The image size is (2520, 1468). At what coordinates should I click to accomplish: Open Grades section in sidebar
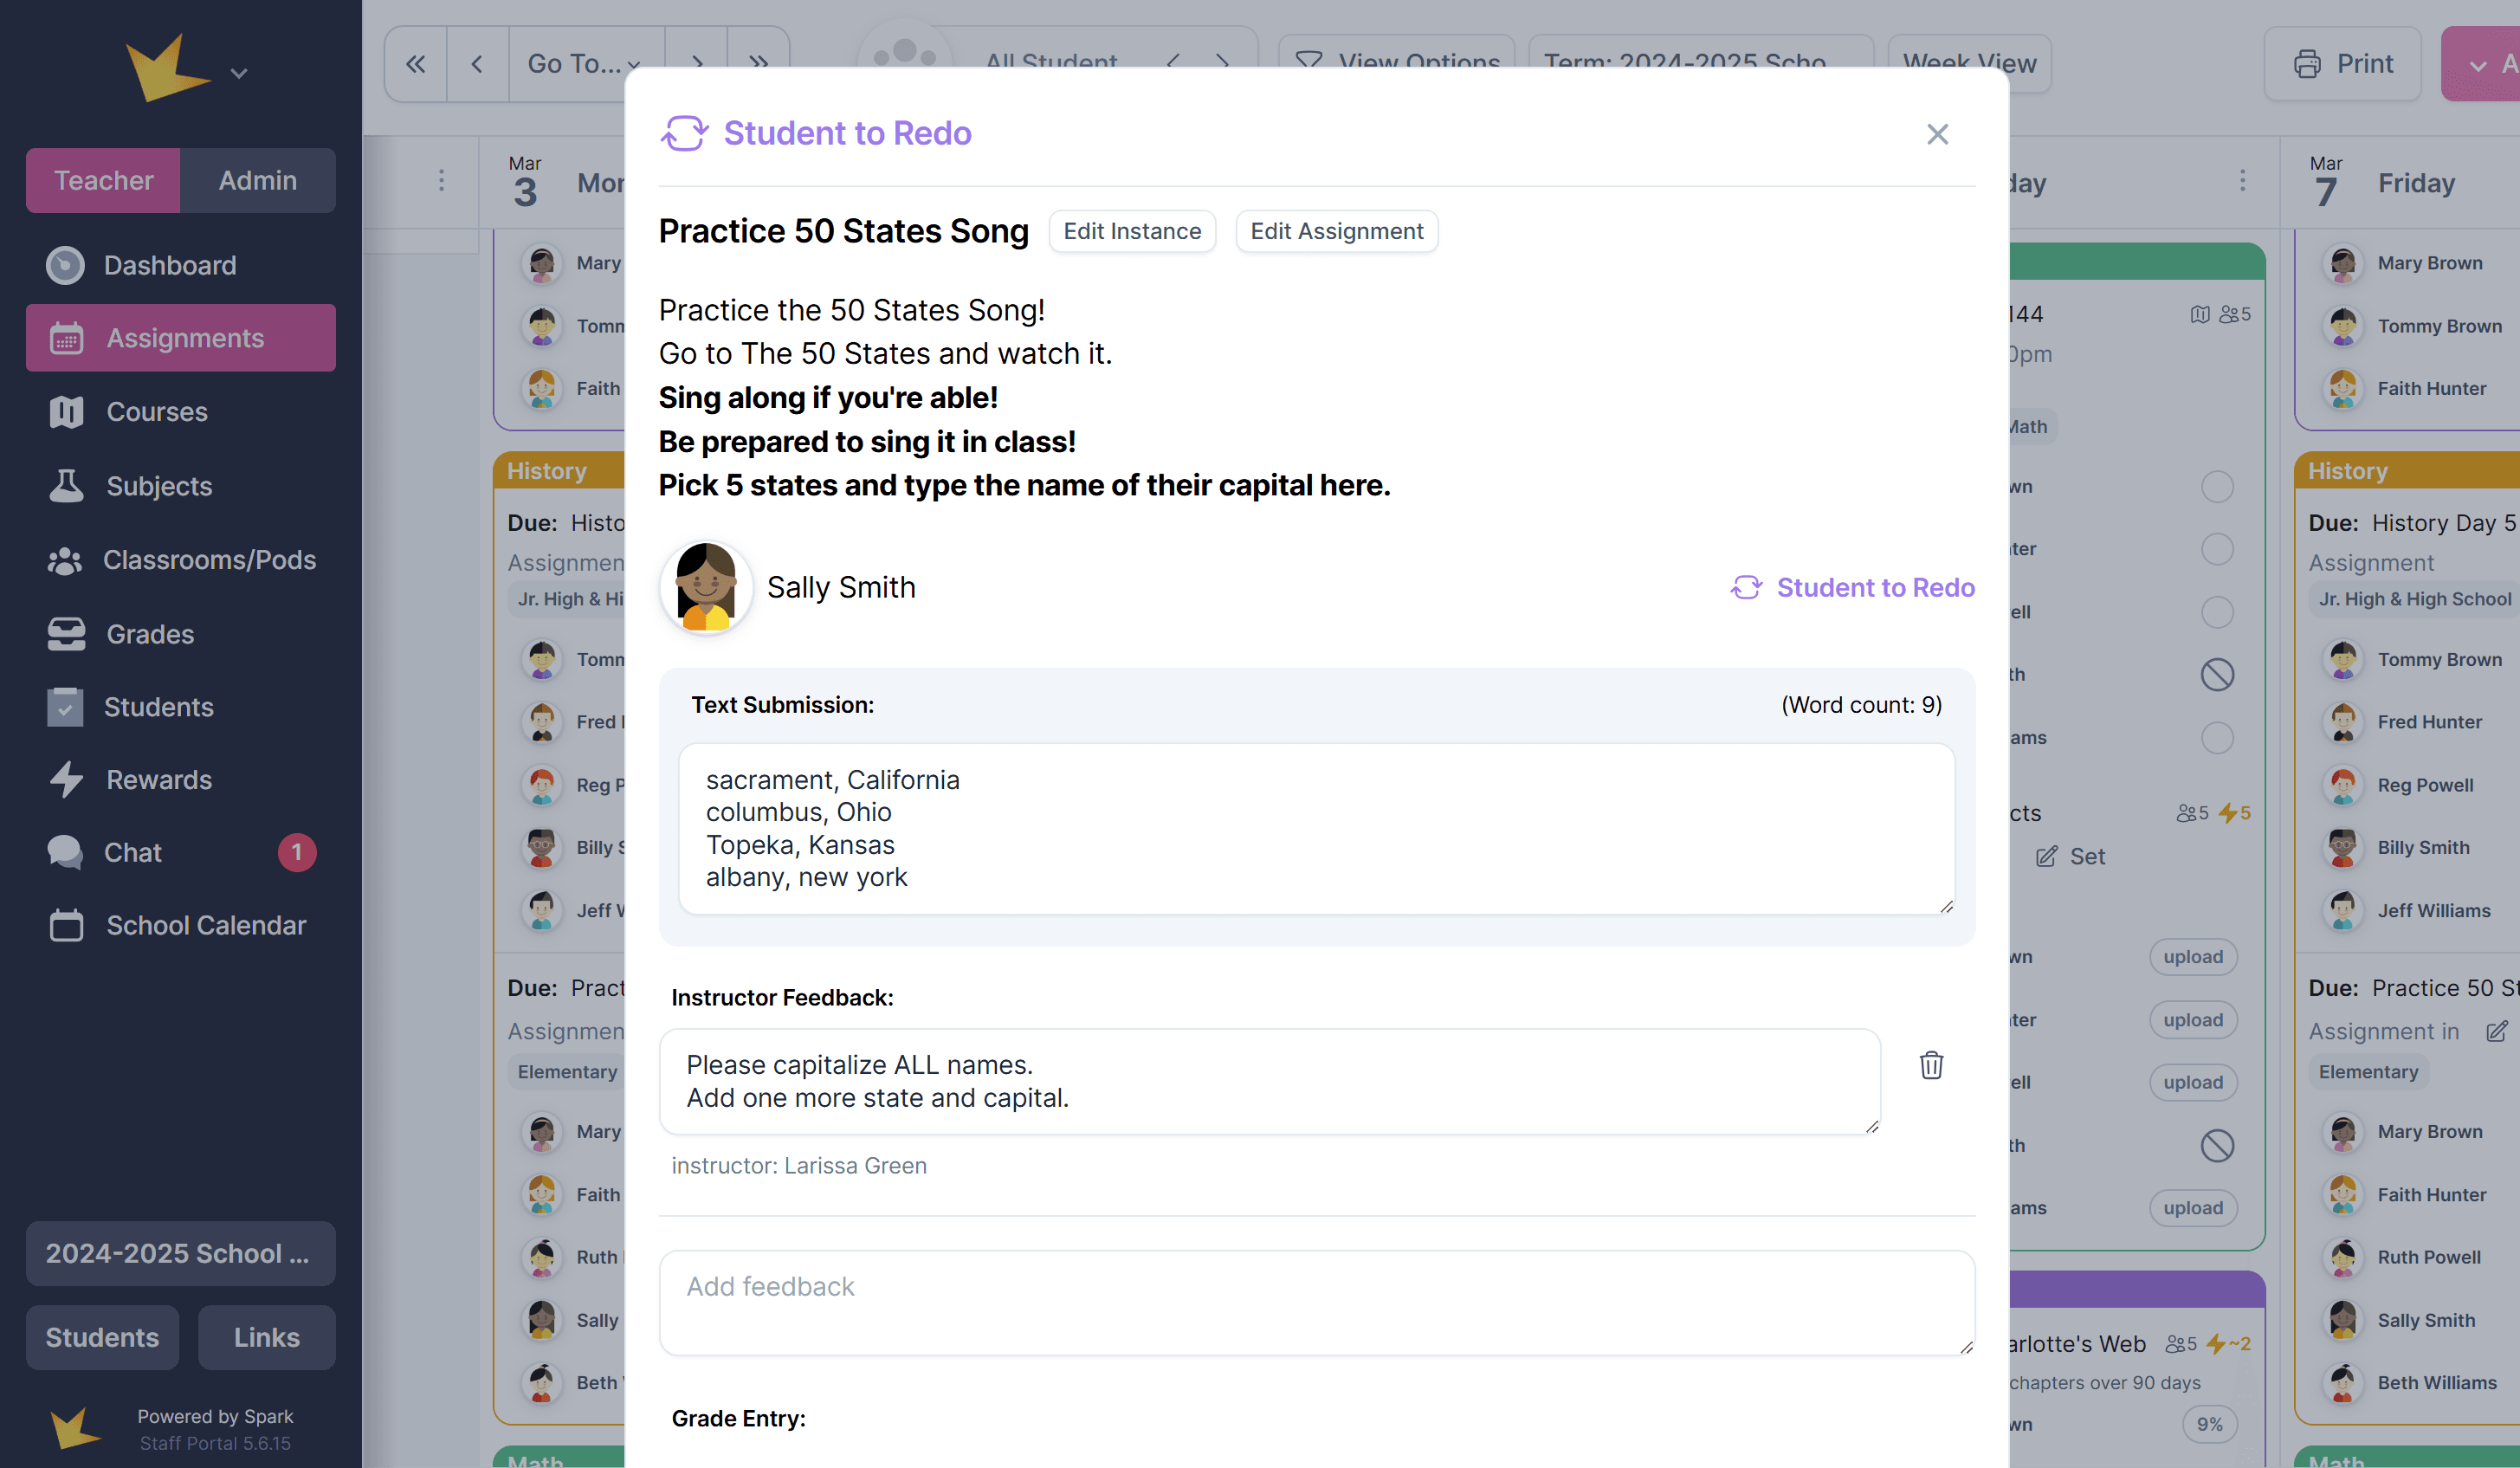click(x=150, y=634)
